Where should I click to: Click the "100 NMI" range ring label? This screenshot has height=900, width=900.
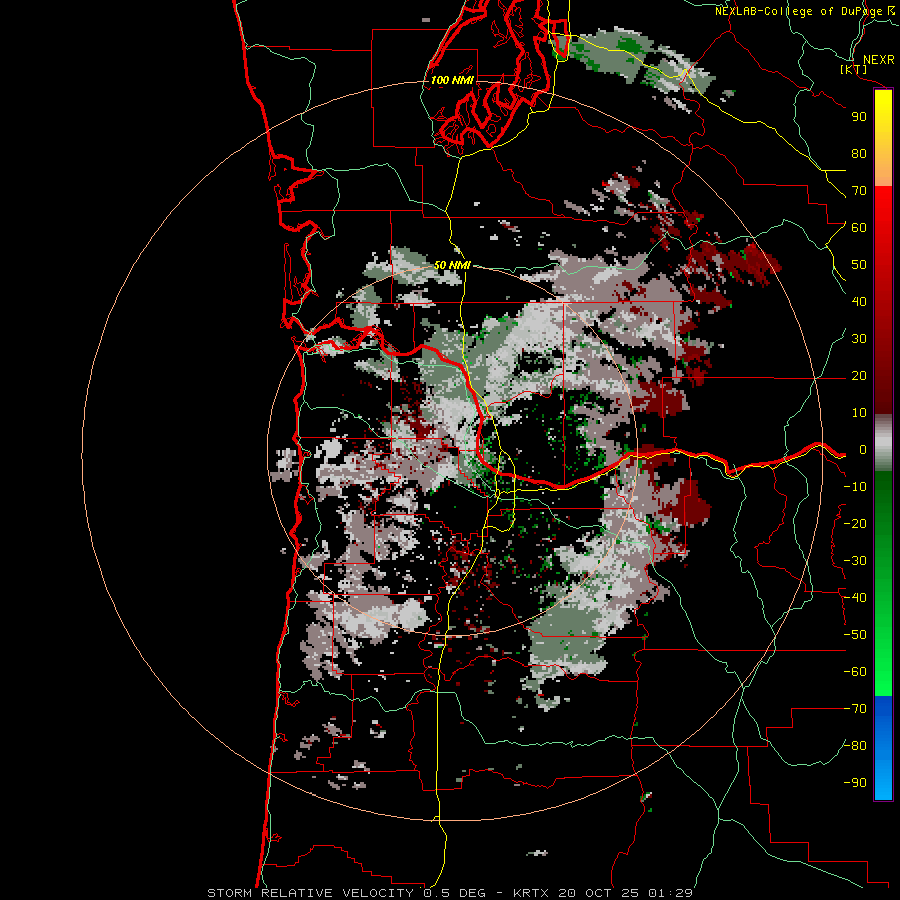[x=452, y=80]
